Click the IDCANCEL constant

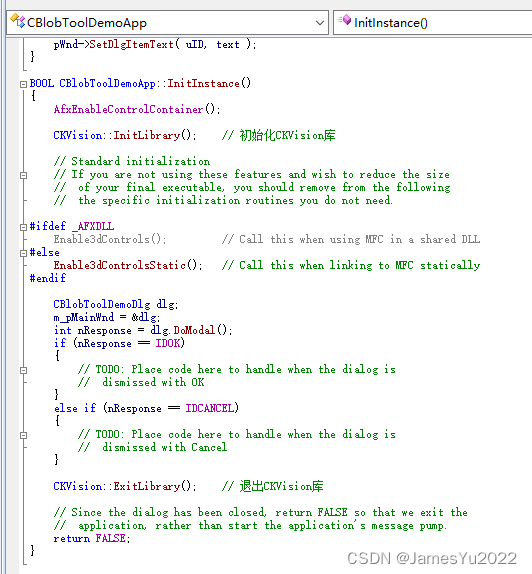(x=210, y=408)
